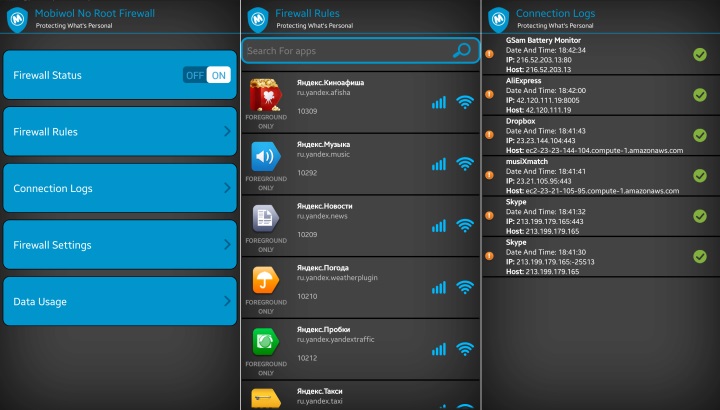Click the shield logo in Firewall Rules header
720x410 pixels.
coord(258,20)
